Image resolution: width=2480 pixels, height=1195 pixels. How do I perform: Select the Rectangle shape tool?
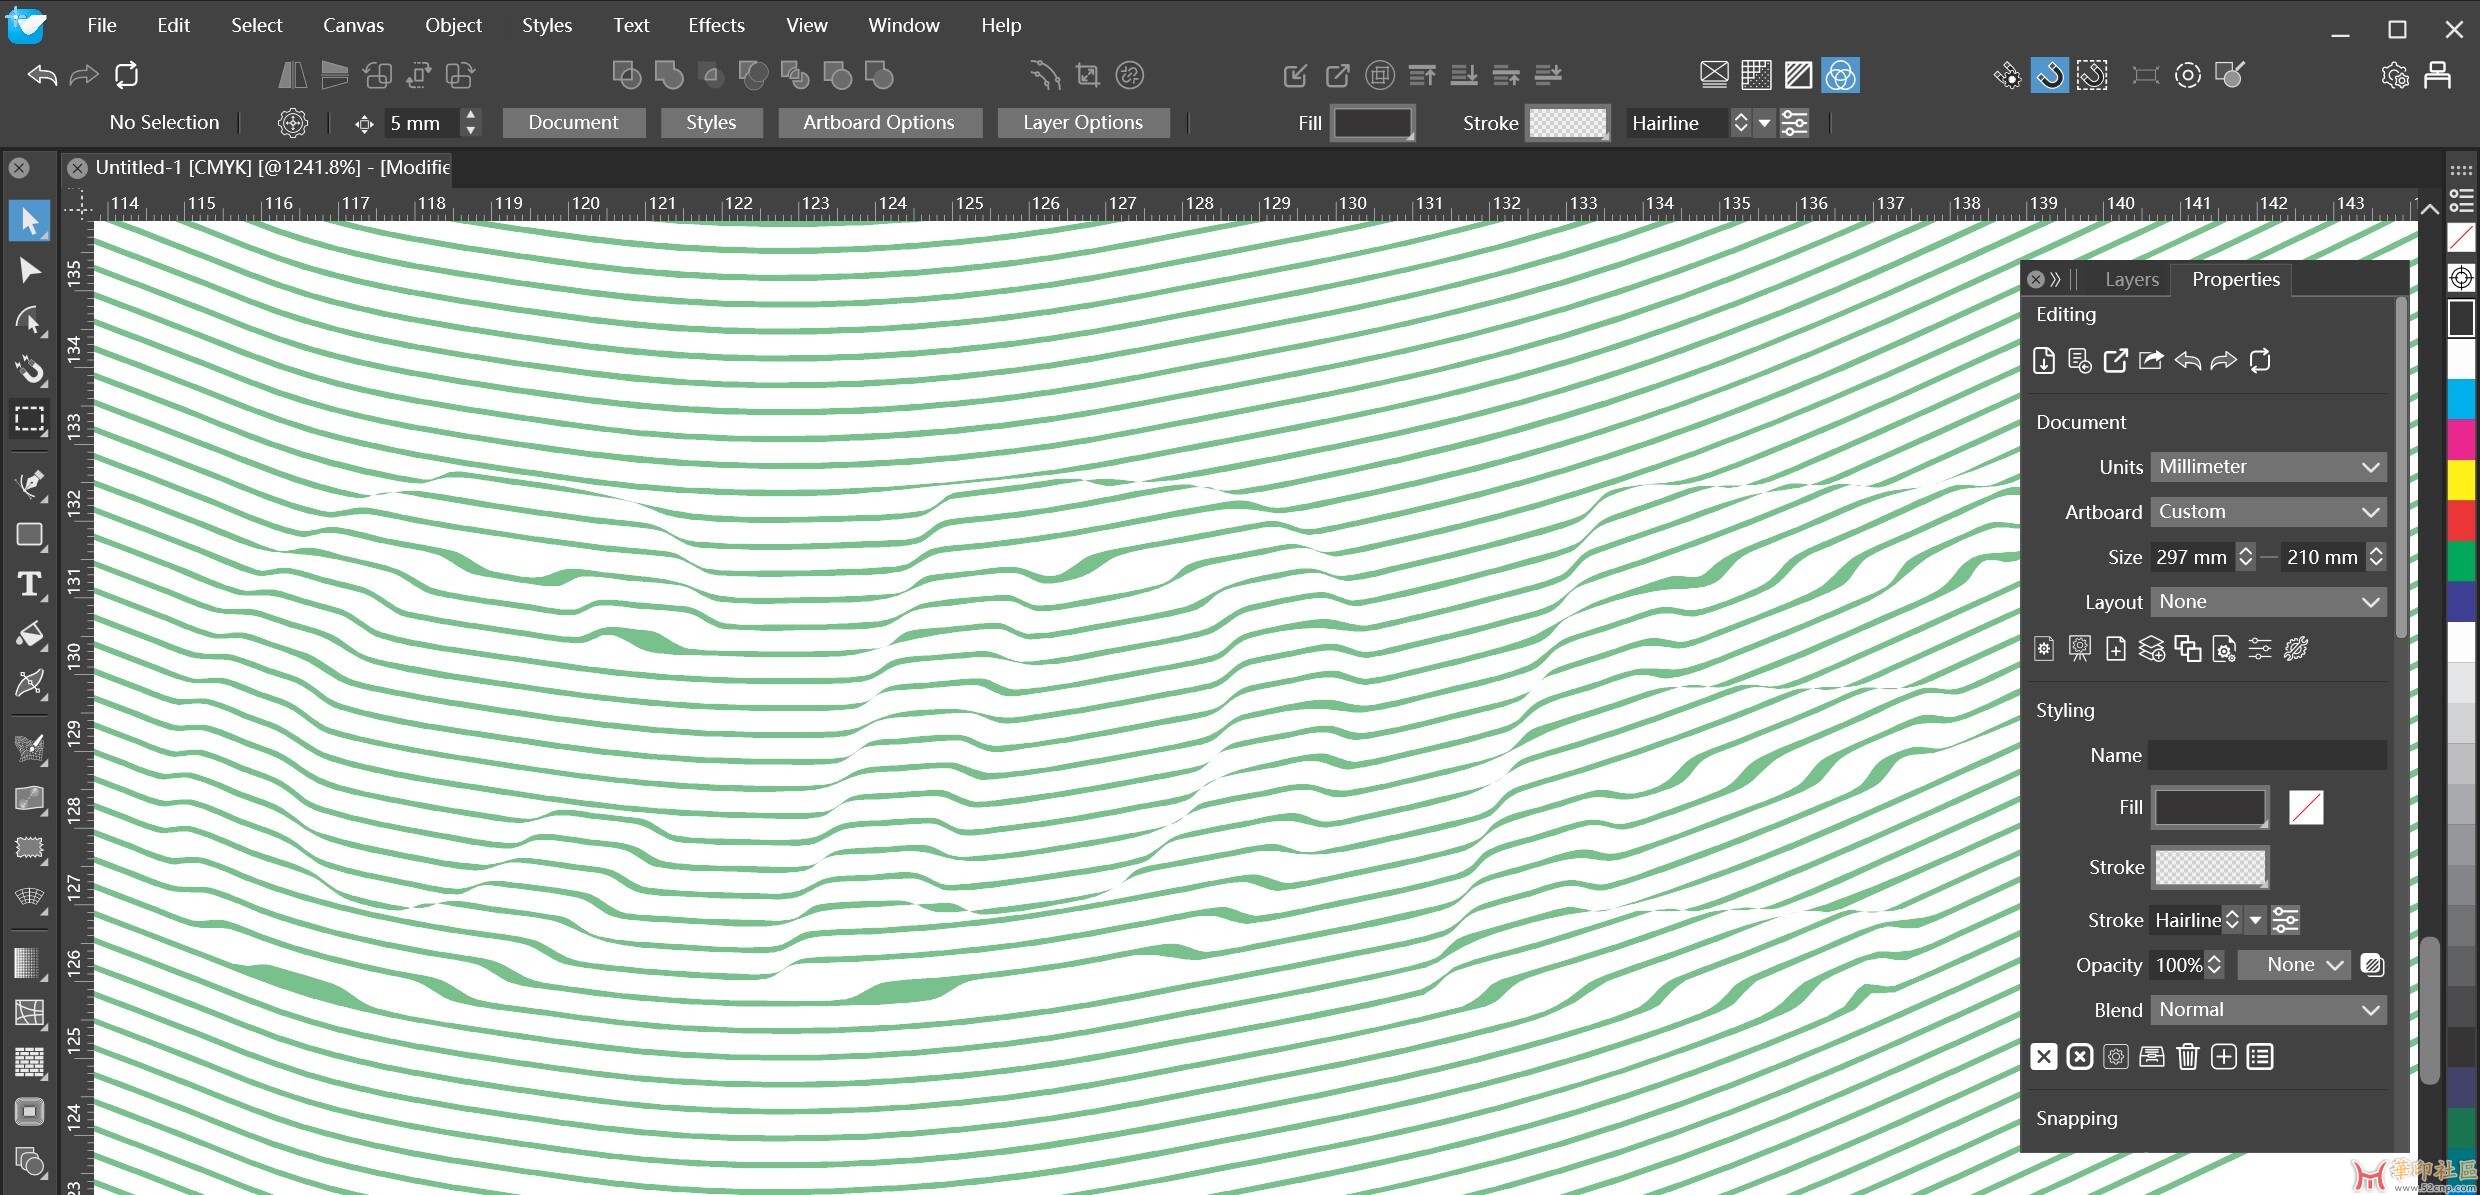pyautogui.click(x=29, y=535)
